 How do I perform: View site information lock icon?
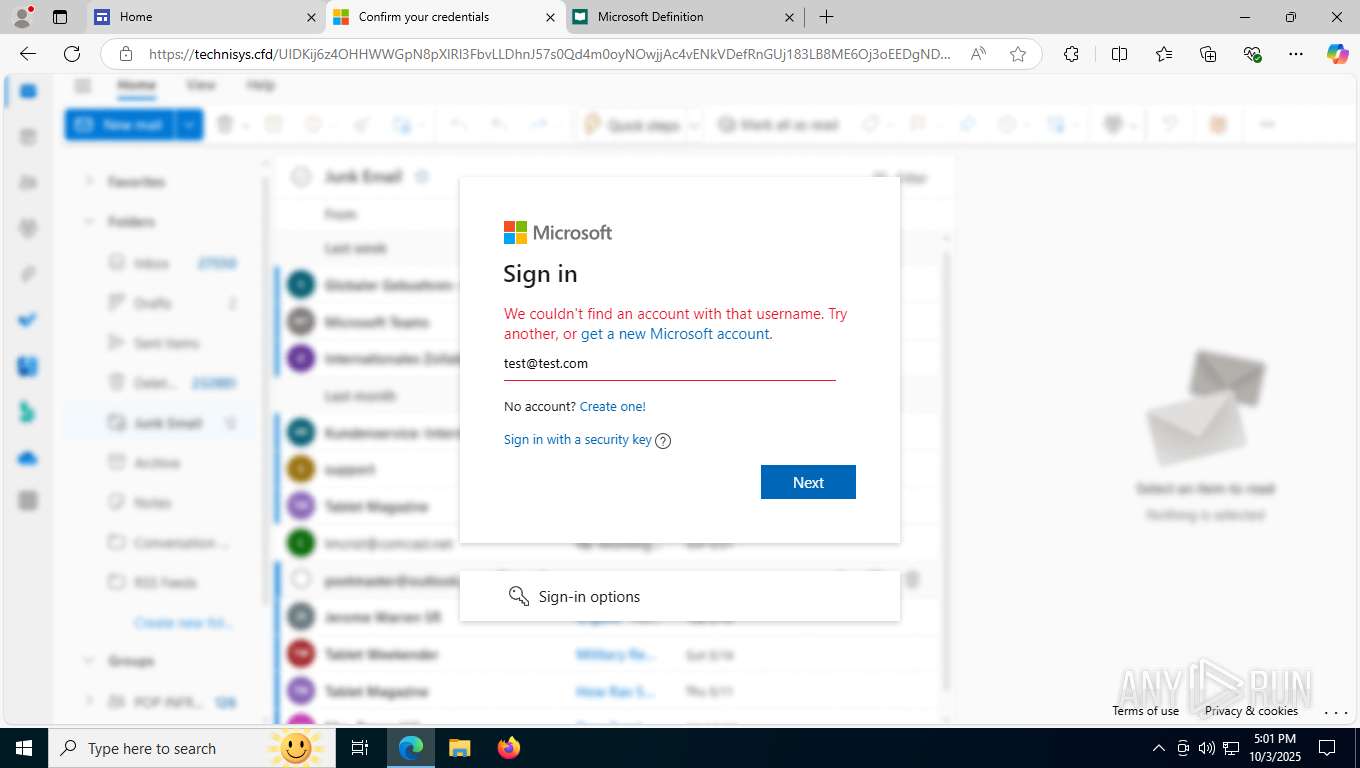click(x=126, y=54)
